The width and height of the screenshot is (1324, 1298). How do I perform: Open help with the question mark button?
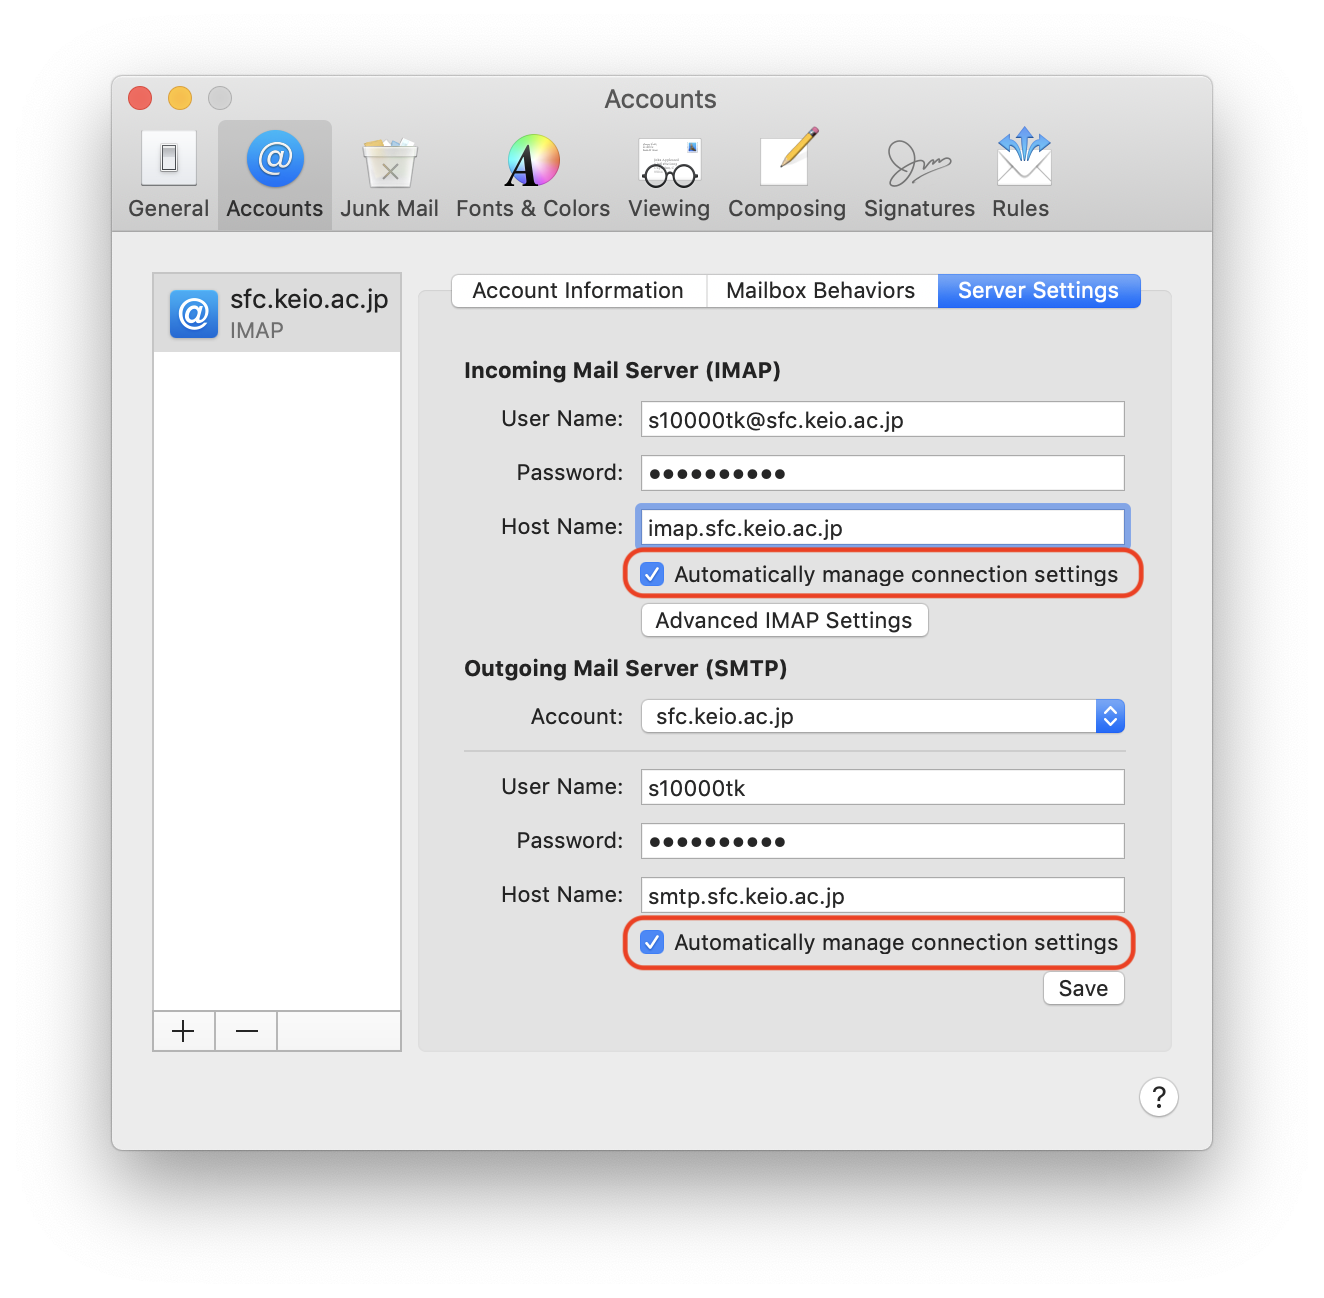pos(1158,1097)
